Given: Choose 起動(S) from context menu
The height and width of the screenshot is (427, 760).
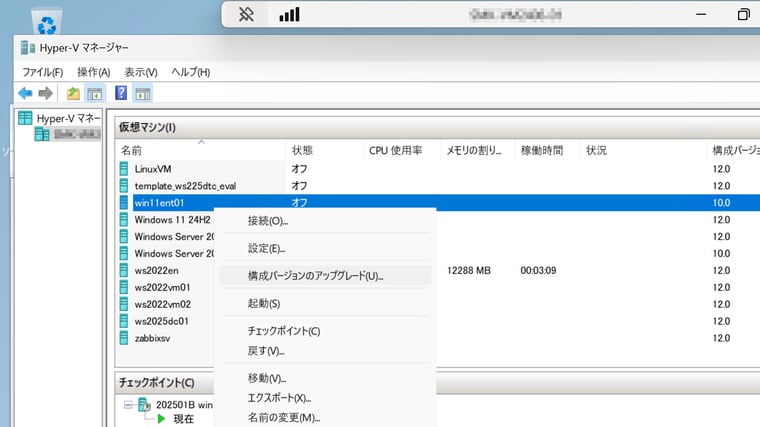Looking at the screenshot, I should 325,303.
